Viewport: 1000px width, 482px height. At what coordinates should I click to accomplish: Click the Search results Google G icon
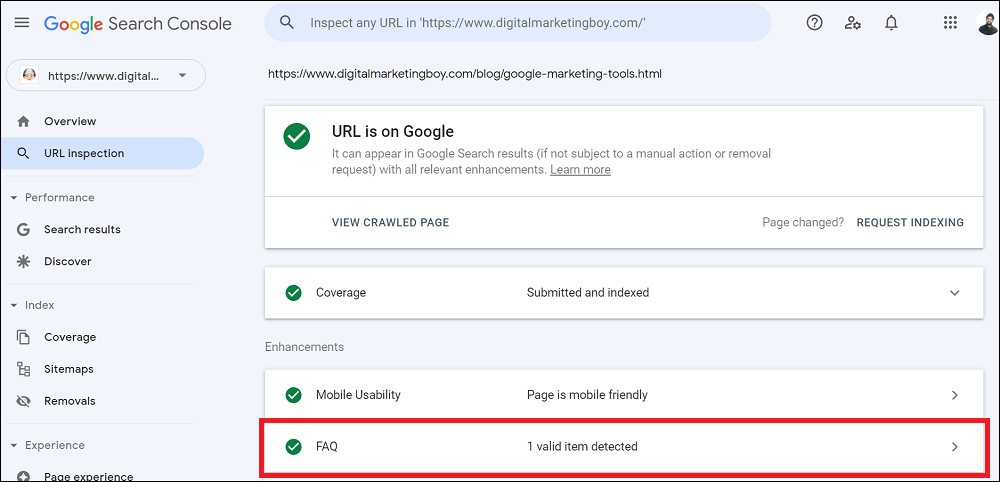(23, 230)
